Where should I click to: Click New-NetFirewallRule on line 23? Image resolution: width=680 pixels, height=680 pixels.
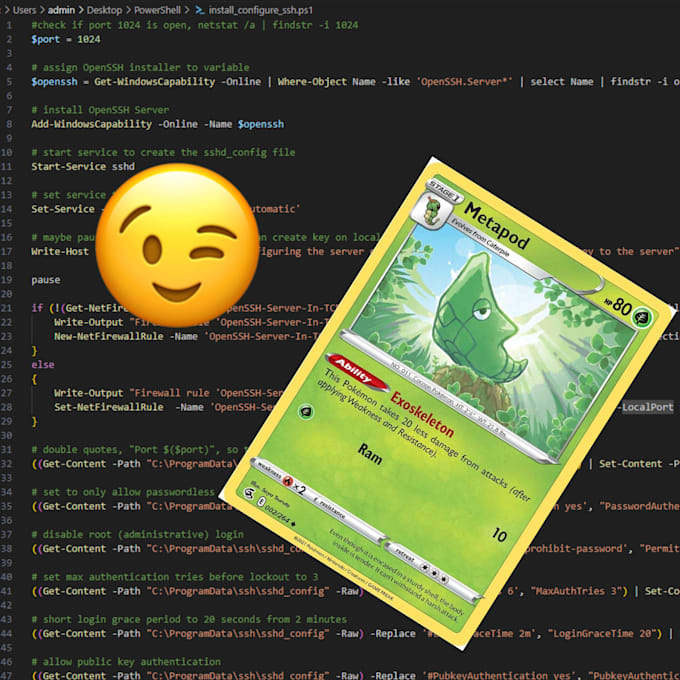(x=108, y=337)
